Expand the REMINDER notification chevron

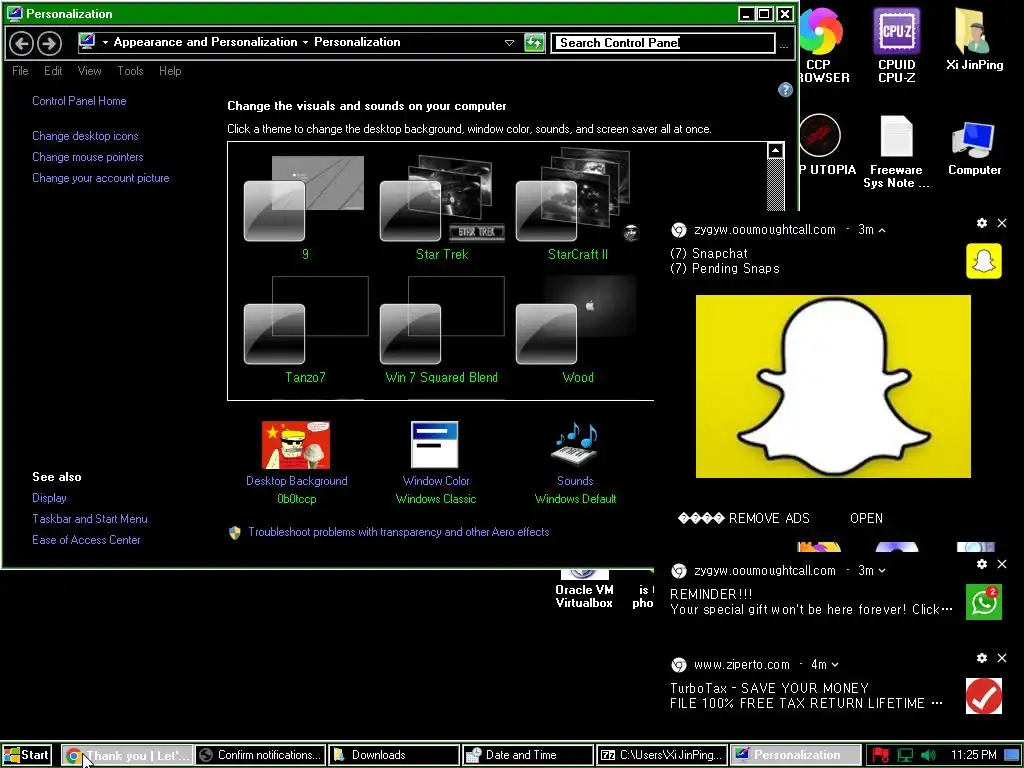coord(882,571)
